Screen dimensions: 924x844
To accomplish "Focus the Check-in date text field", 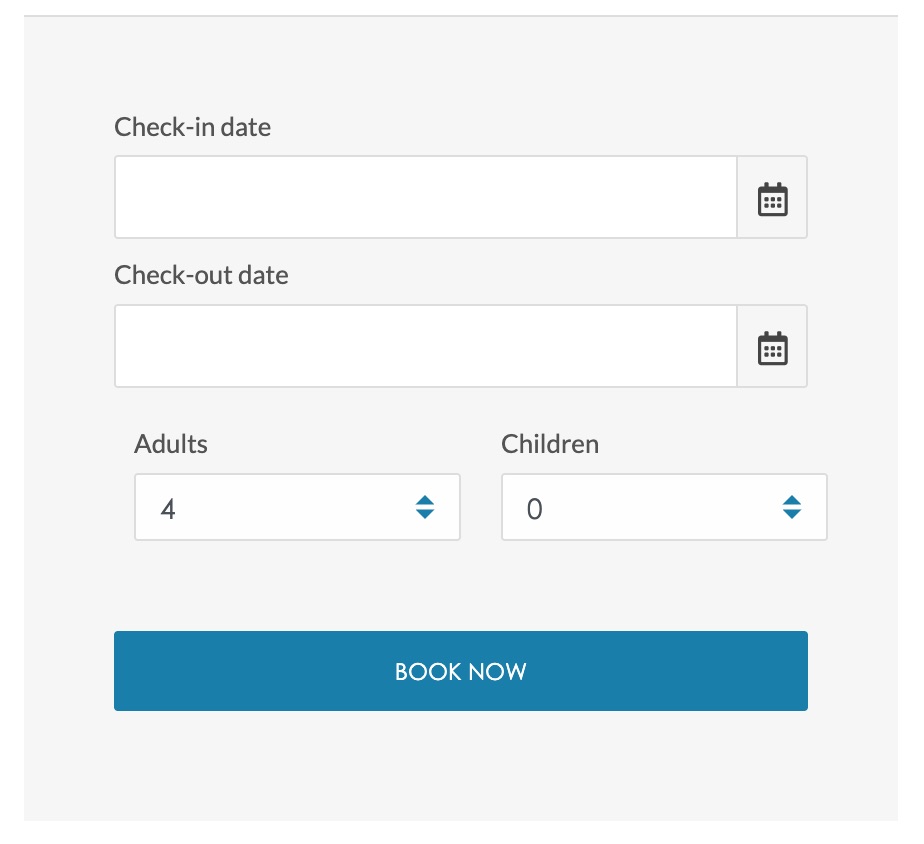I will pyautogui.click(x=425, y=198).
